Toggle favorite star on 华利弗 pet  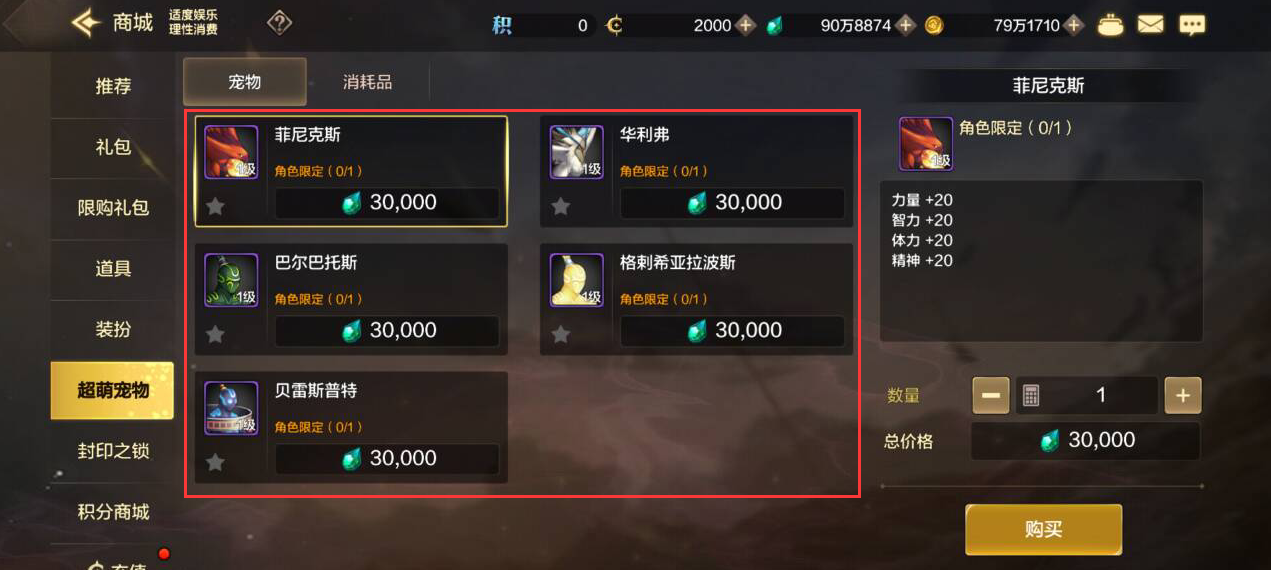[560, 206]
